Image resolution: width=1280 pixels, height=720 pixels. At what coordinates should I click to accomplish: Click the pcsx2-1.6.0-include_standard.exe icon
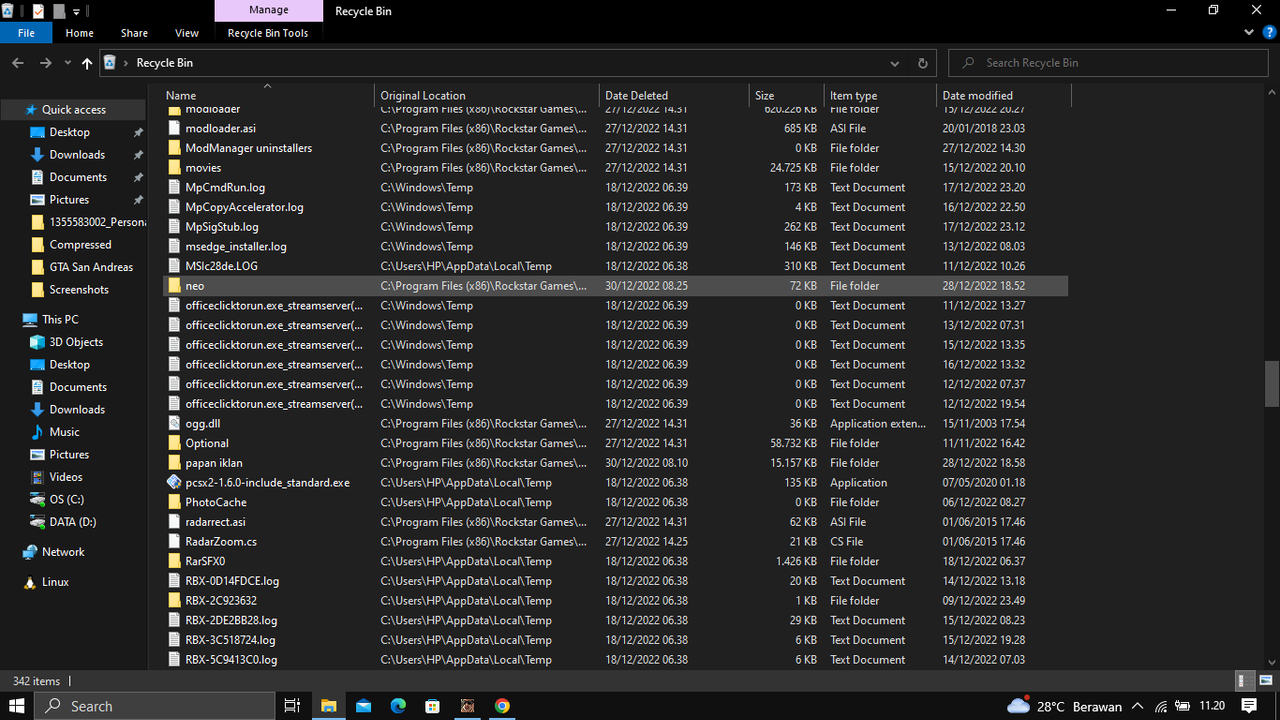[174, 482]
